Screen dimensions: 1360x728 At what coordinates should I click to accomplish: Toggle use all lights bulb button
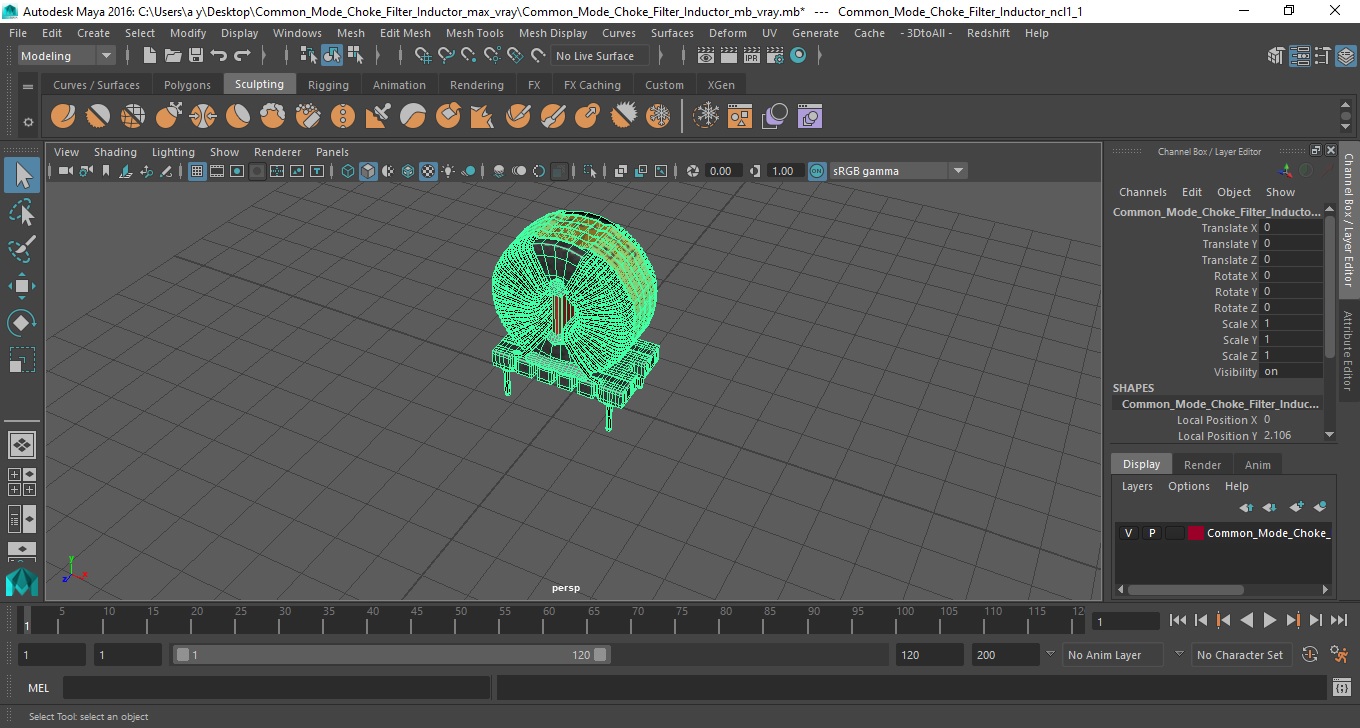click(x=448, y=171)
